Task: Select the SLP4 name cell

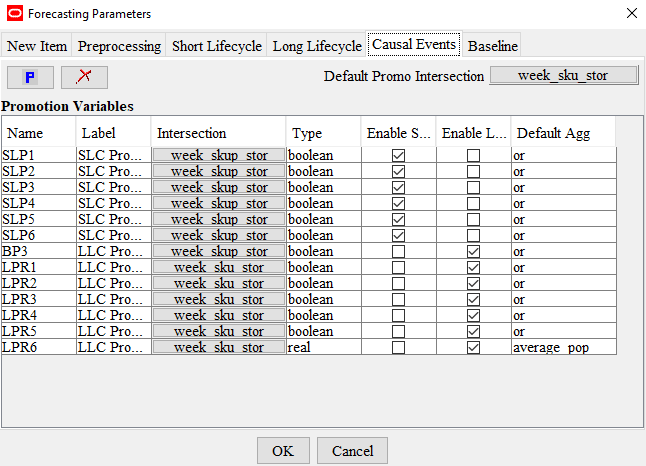Action: pos(39,204)
